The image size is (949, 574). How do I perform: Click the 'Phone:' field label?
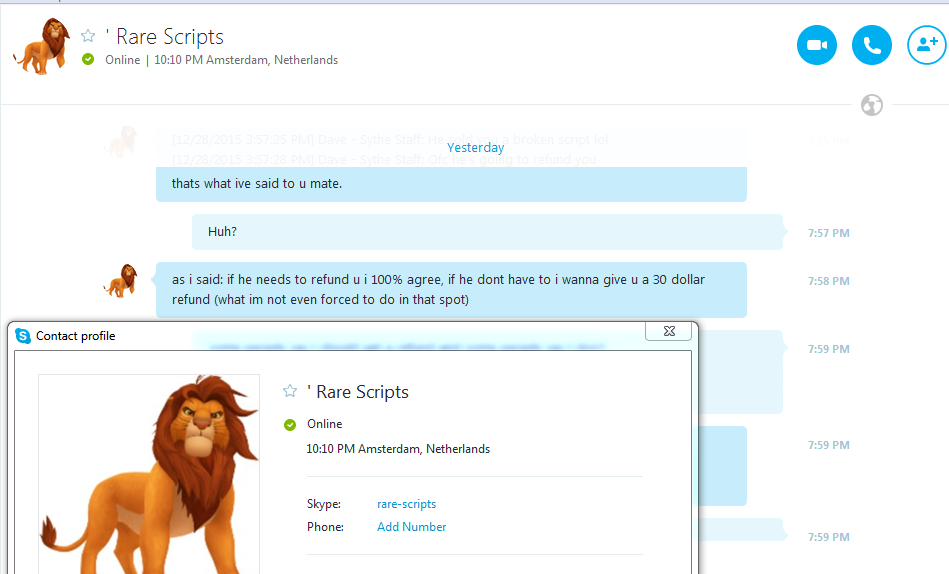pyautogui.click(x=325, y=527)
